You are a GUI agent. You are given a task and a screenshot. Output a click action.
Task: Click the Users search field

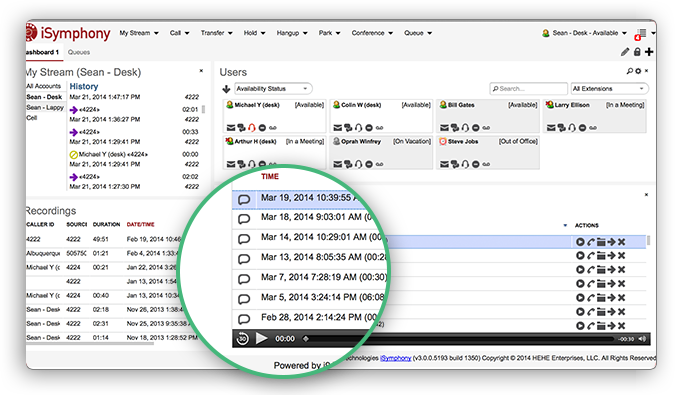pyautogui.click(x=528, y=89)
